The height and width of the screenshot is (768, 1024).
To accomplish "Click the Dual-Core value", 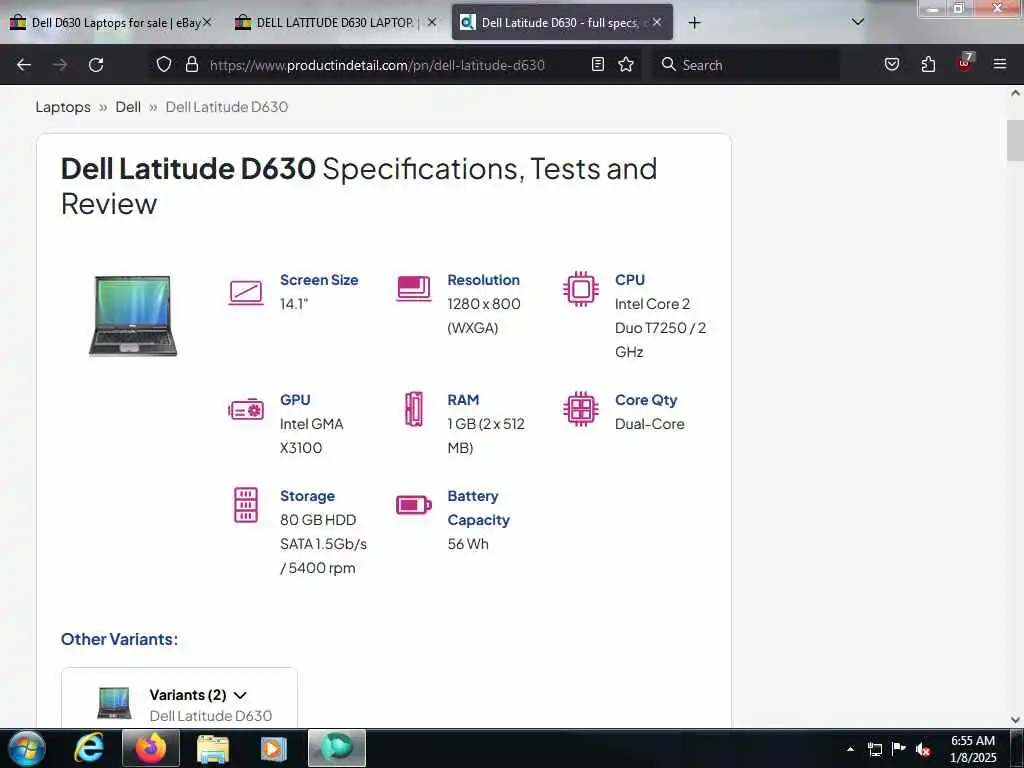I will (x=649, y=424).
